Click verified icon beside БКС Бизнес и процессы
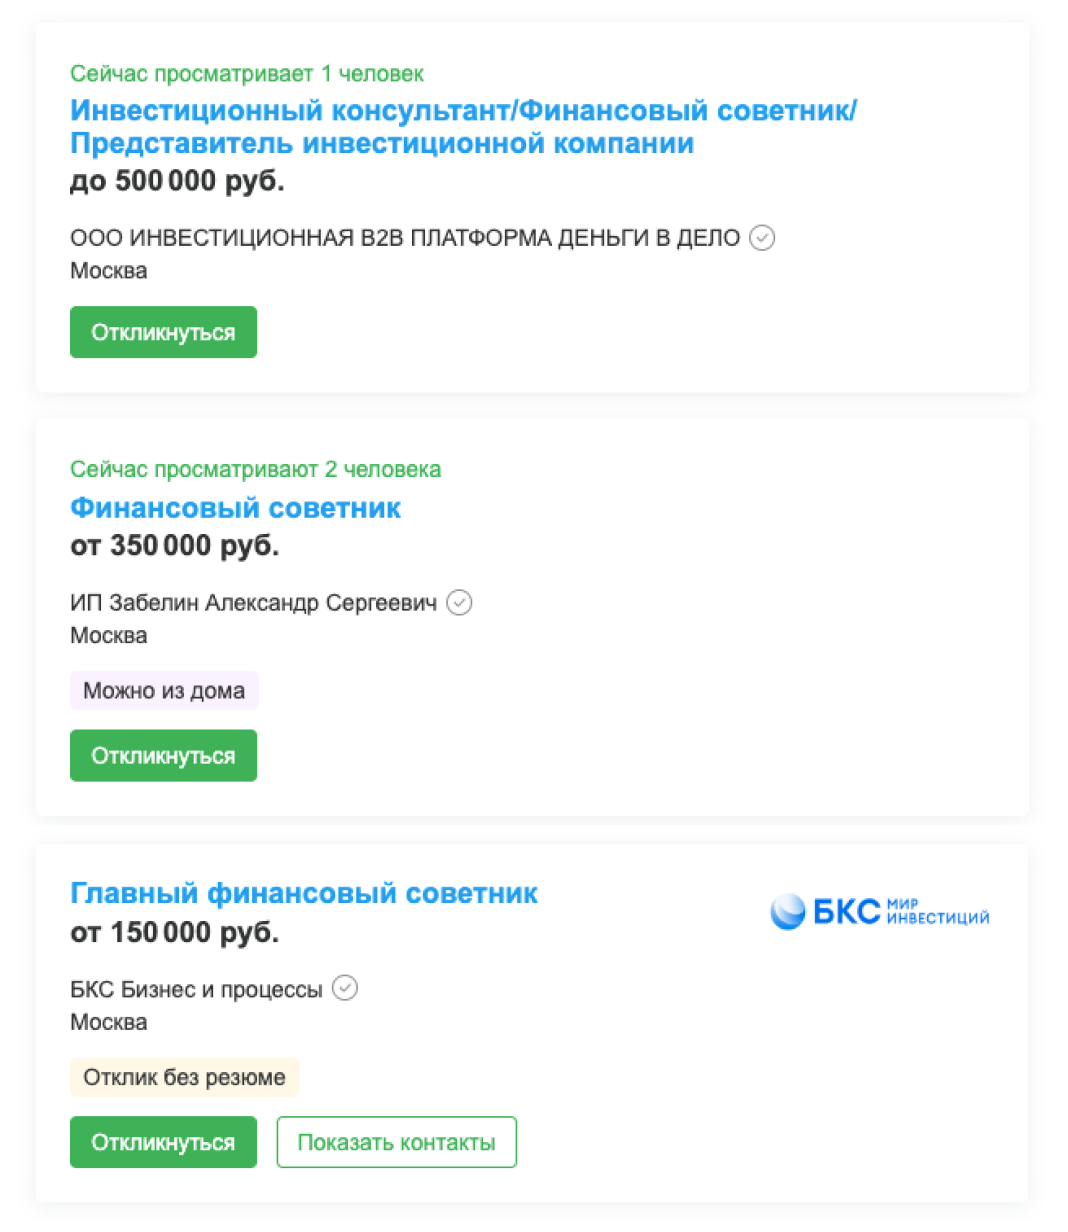The height and width of the screenshot is (1232, 1068). (345, 989)
